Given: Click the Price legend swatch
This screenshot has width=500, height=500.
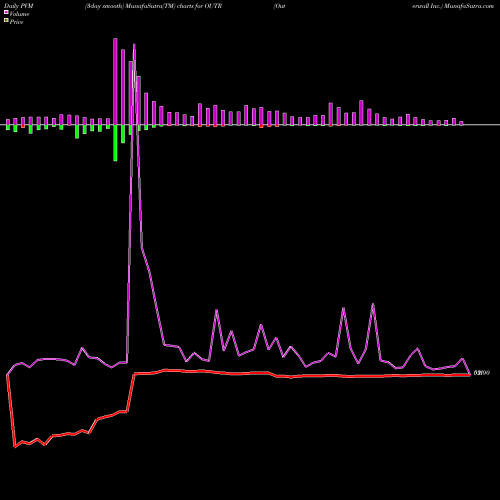Looking at the screenshot, I should pyautogui.click(x=6, y=21).
